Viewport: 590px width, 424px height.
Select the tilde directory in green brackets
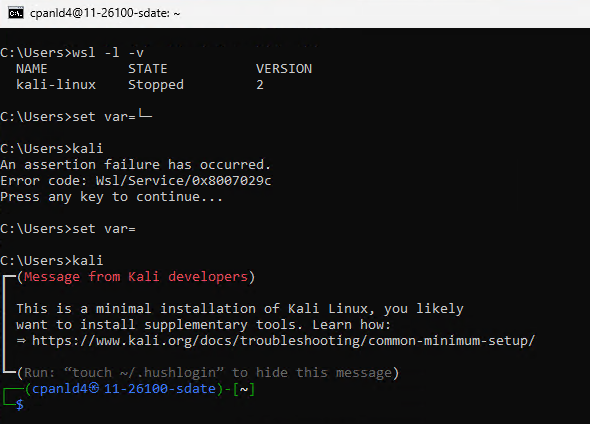244,389
